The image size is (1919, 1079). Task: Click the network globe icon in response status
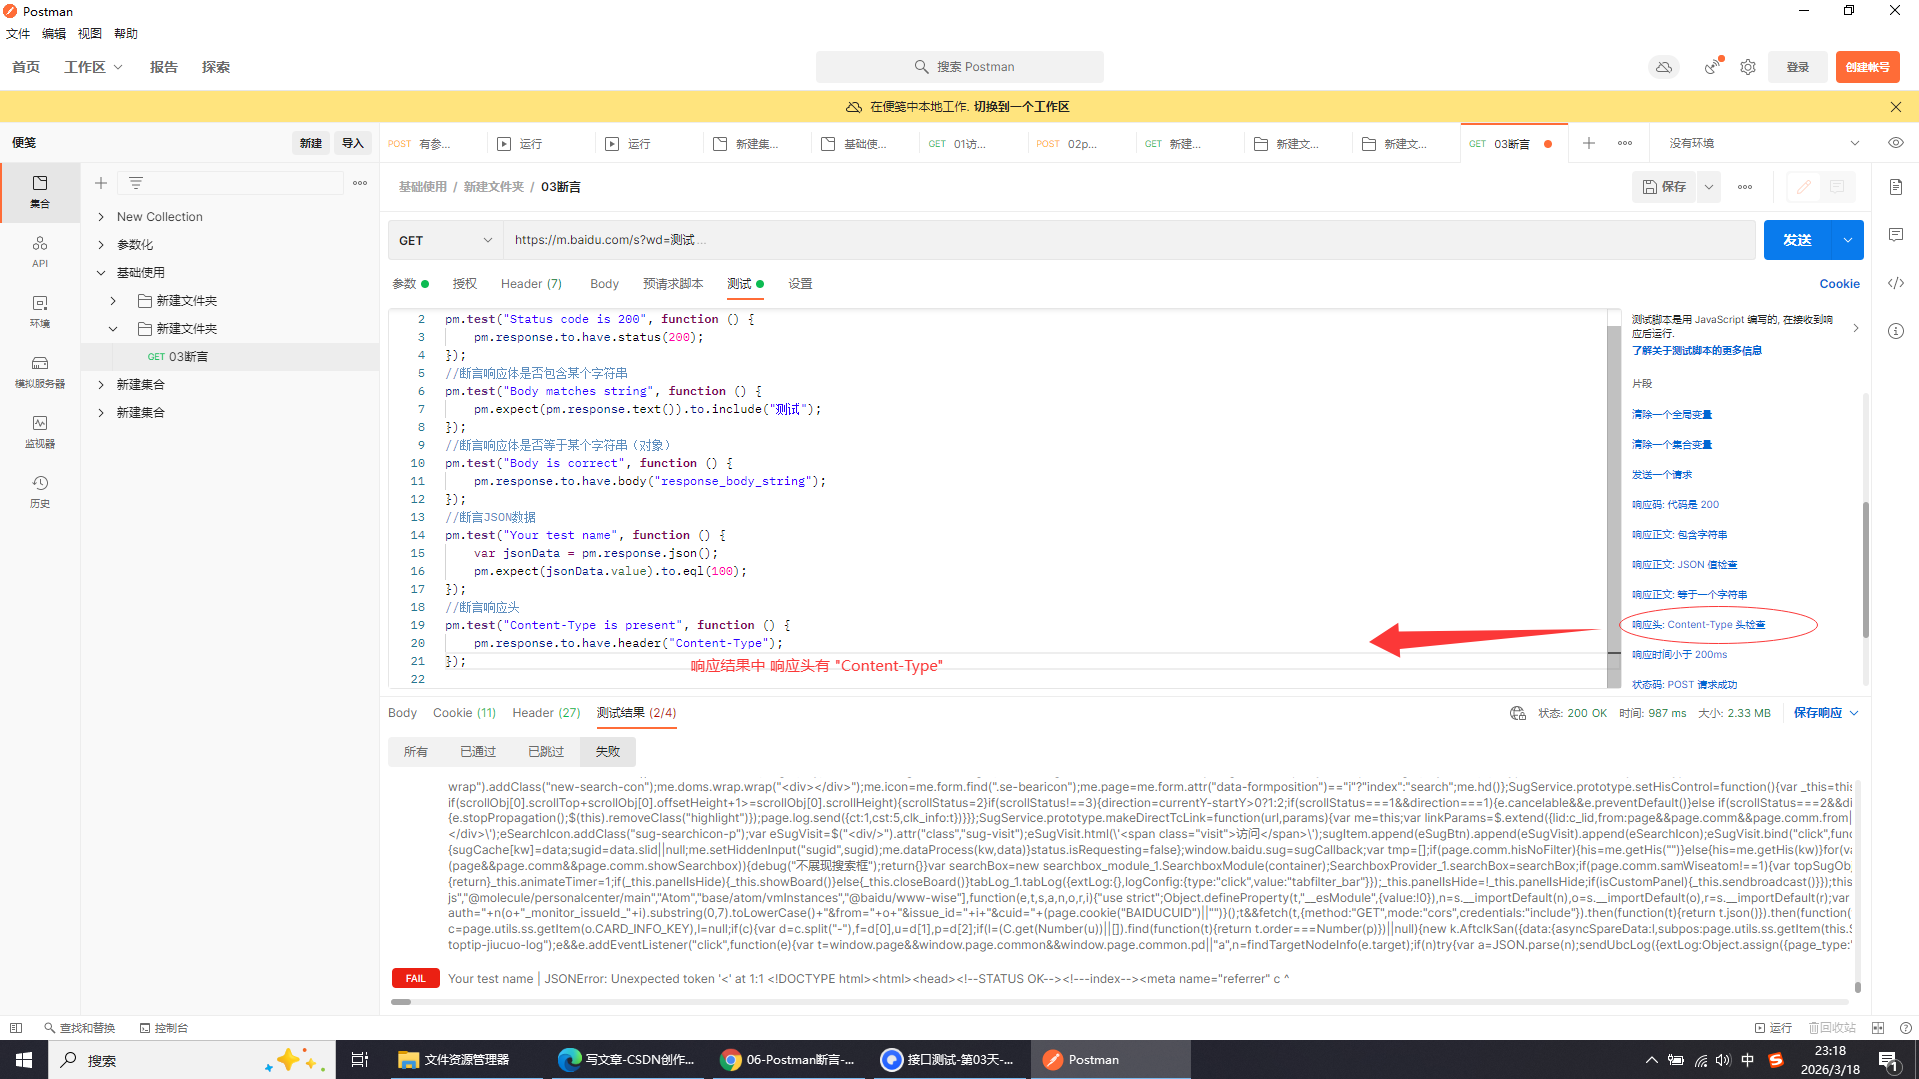[x=1518, y=713]
